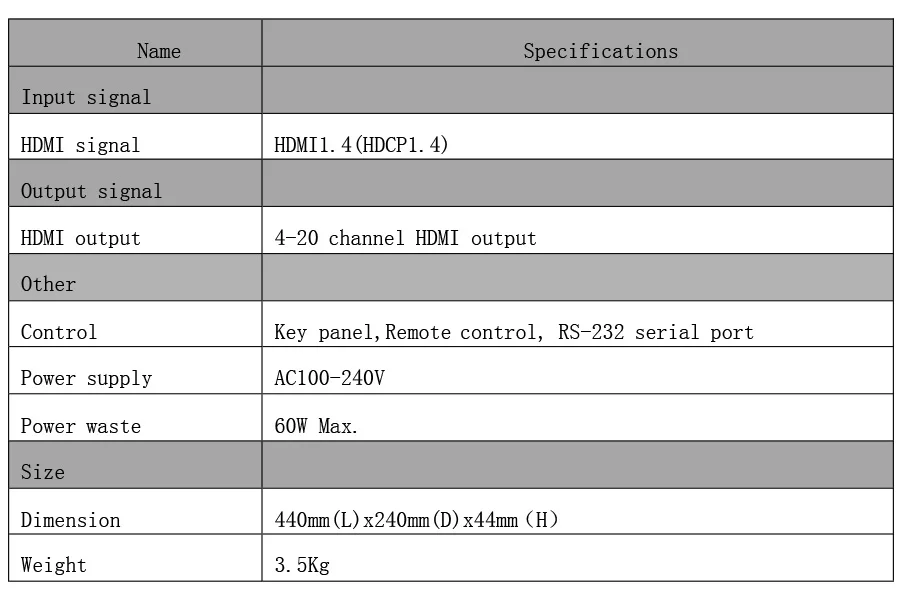This screenshot has height=600, width=900.
Task: Click the Key panel, Remote control text
Action: 408,332
